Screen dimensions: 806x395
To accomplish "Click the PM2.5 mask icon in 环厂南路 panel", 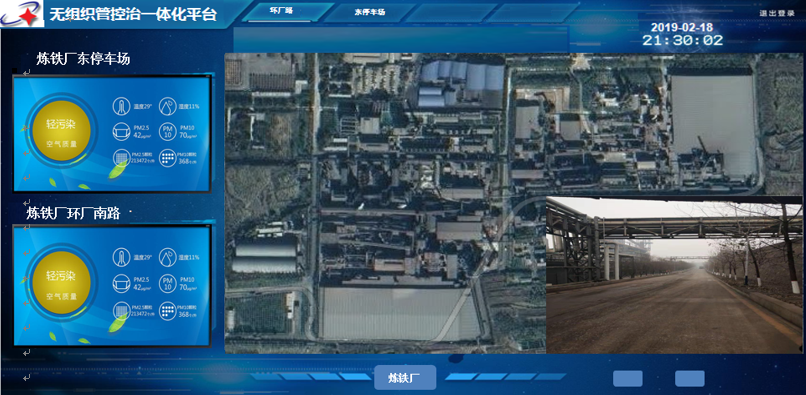I will [121, 283].
